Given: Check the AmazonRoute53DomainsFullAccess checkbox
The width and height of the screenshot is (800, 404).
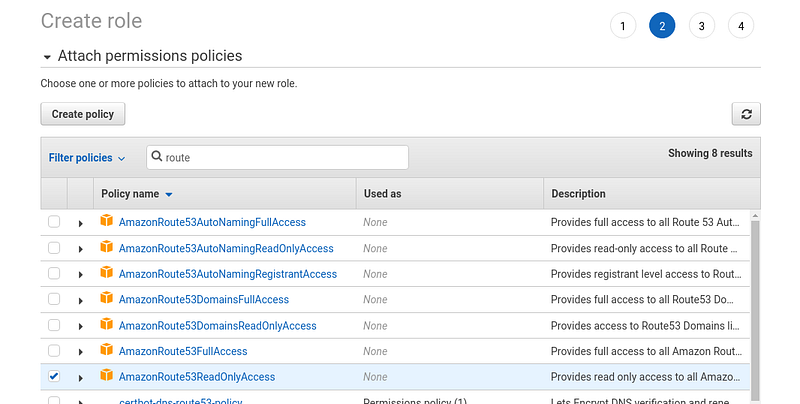Looking at the screenshot, I should pos(54,299).
